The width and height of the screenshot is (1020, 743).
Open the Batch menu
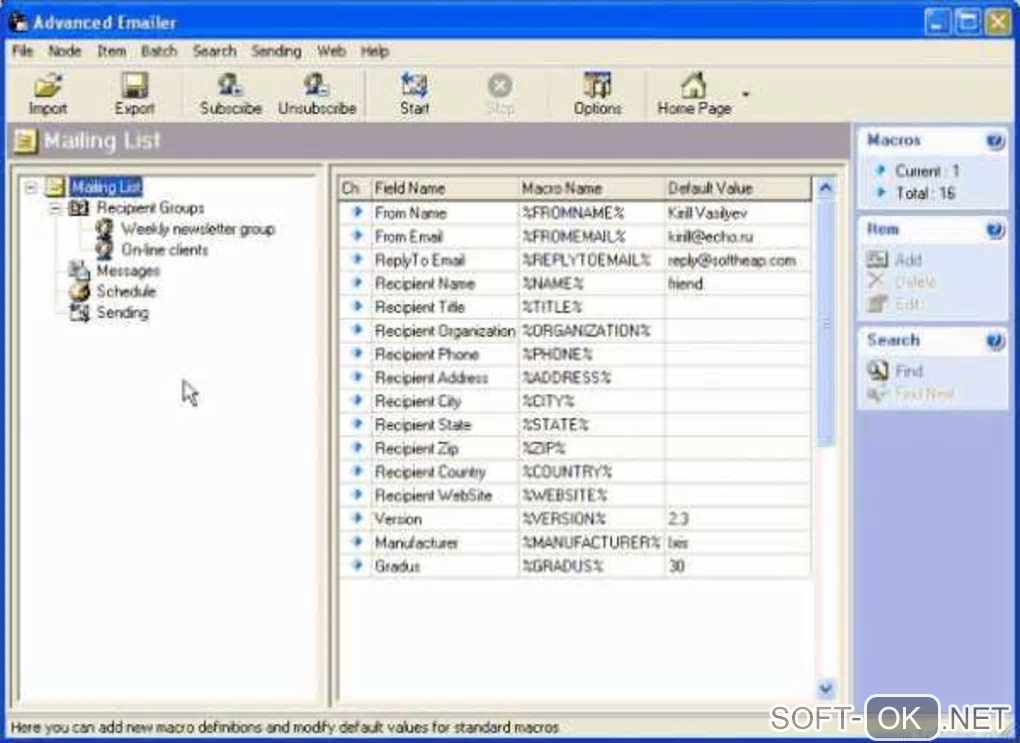(159, 51)
